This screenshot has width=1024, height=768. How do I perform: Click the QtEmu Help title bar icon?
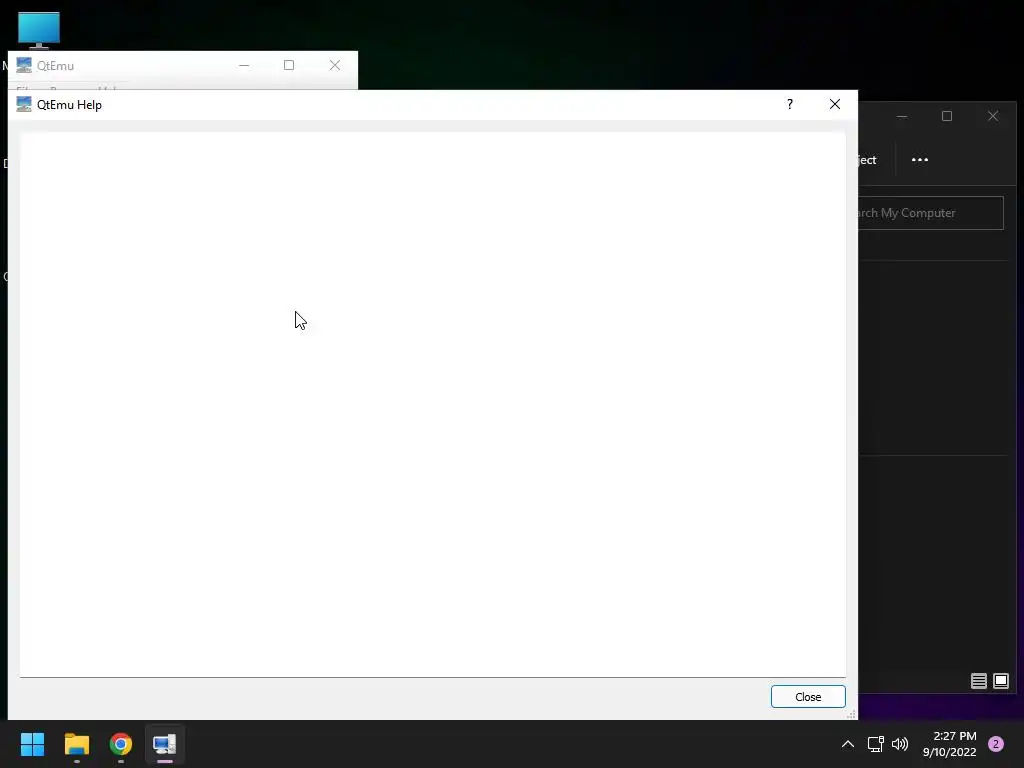point(24,104)
